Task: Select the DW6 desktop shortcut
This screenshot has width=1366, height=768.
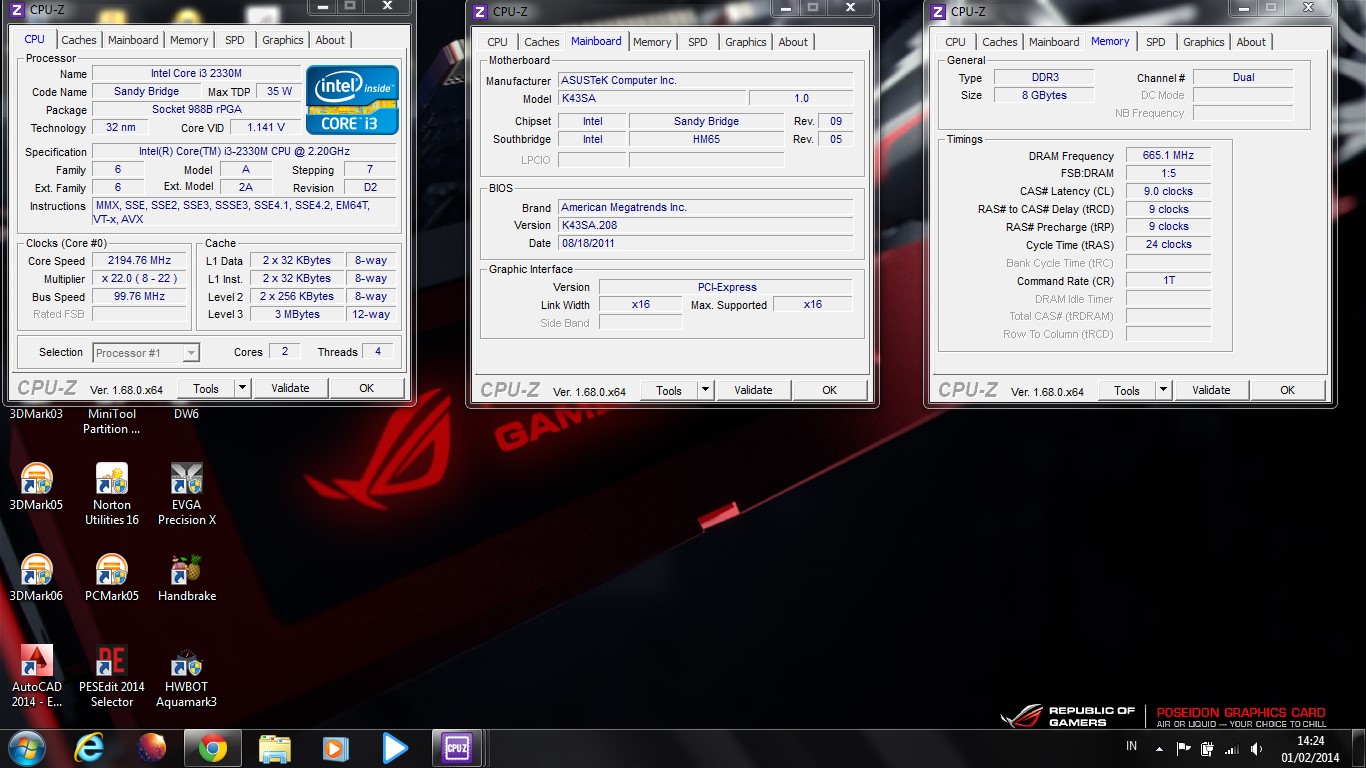Action: pos(186,414)
